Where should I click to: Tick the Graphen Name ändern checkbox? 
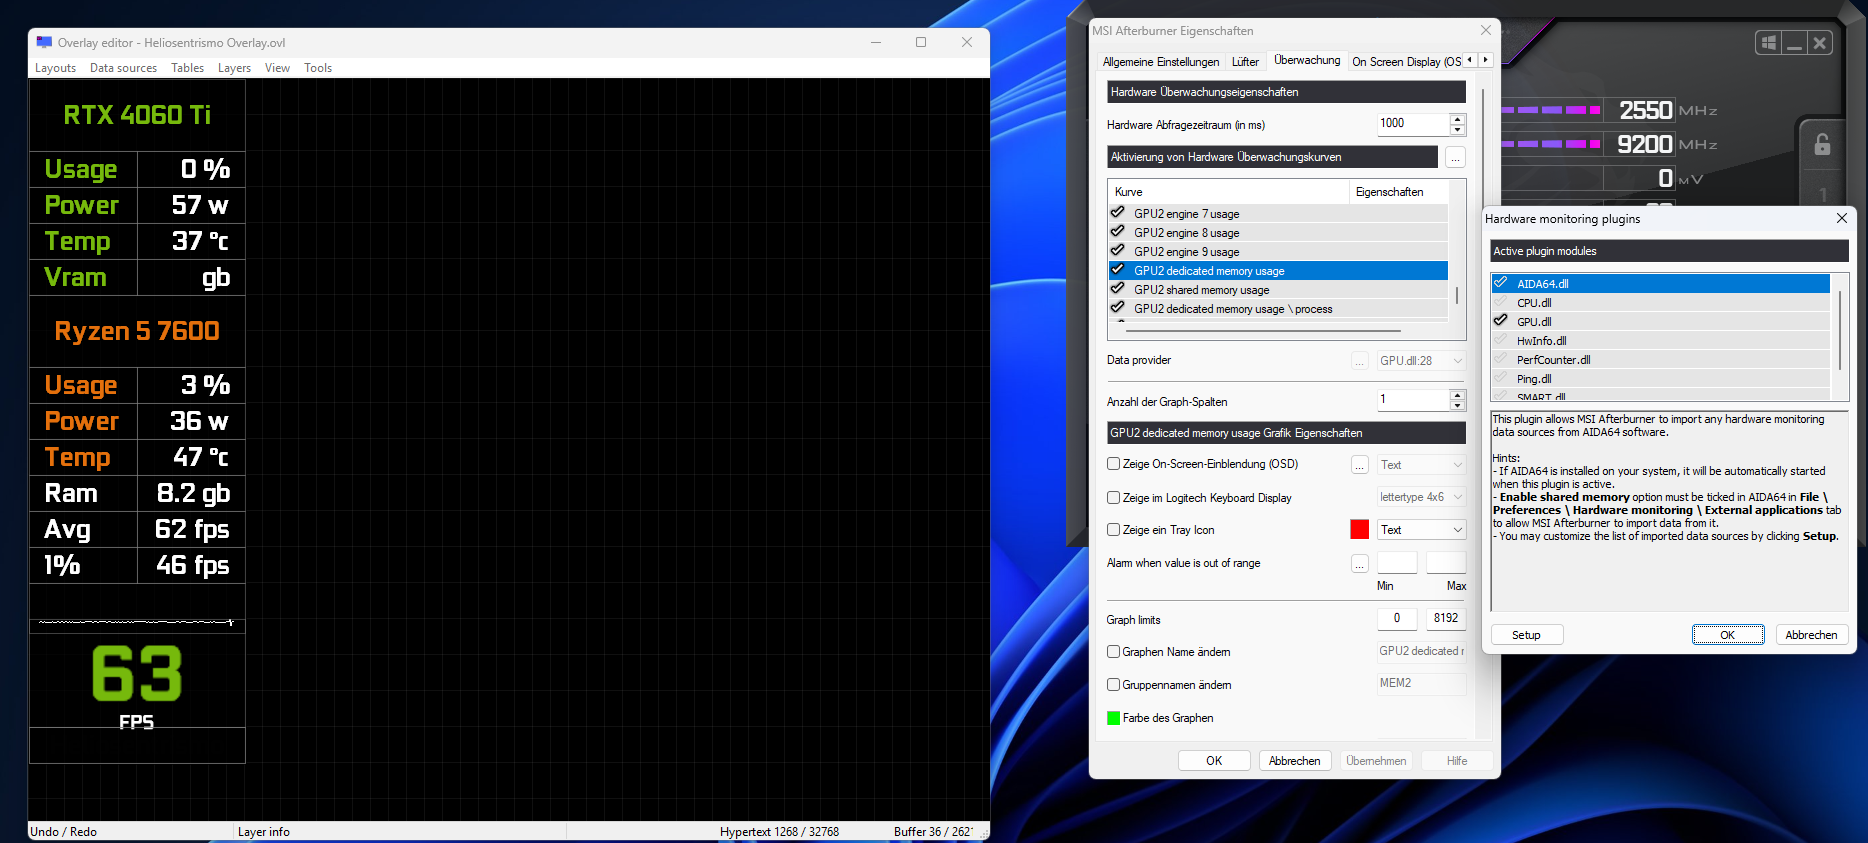[1114, 652]
